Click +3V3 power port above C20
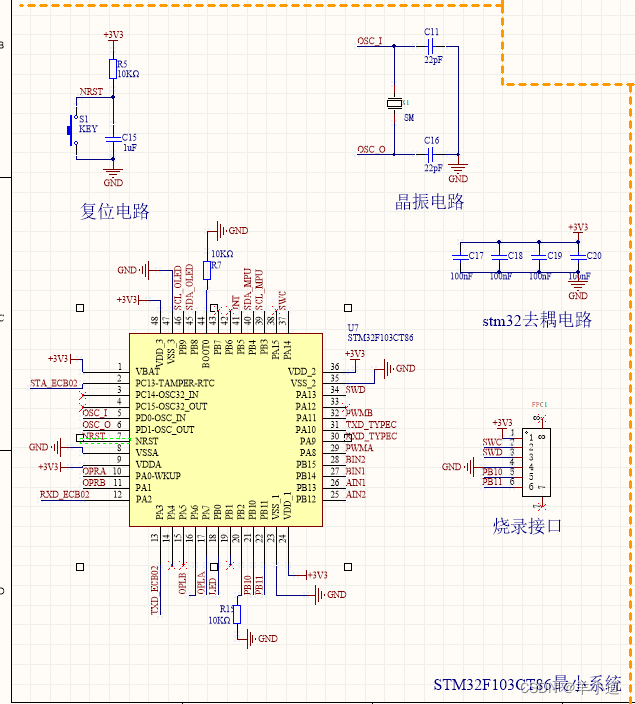 click(578, 228)
